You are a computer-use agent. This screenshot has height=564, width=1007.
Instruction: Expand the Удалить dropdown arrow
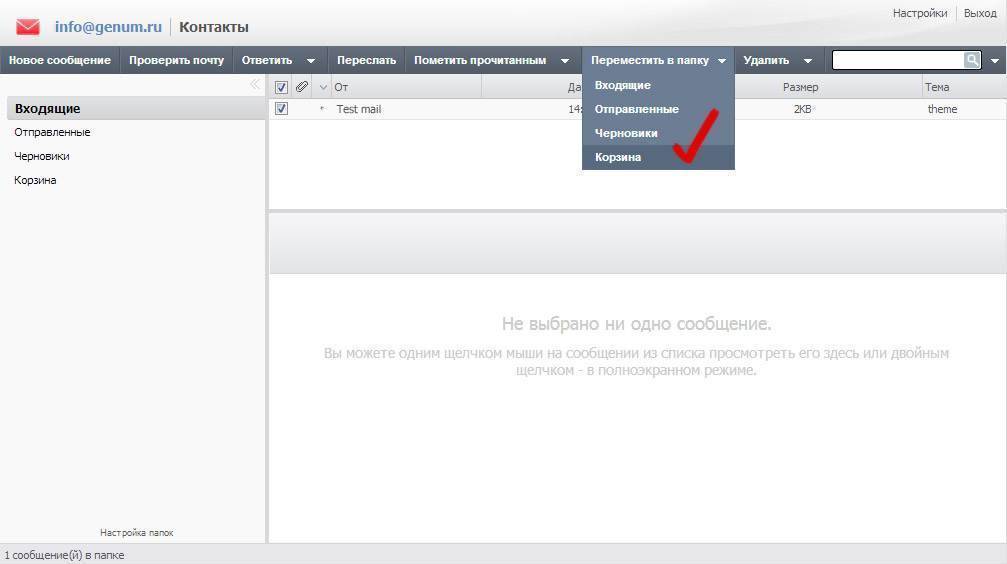coord(808,61)
